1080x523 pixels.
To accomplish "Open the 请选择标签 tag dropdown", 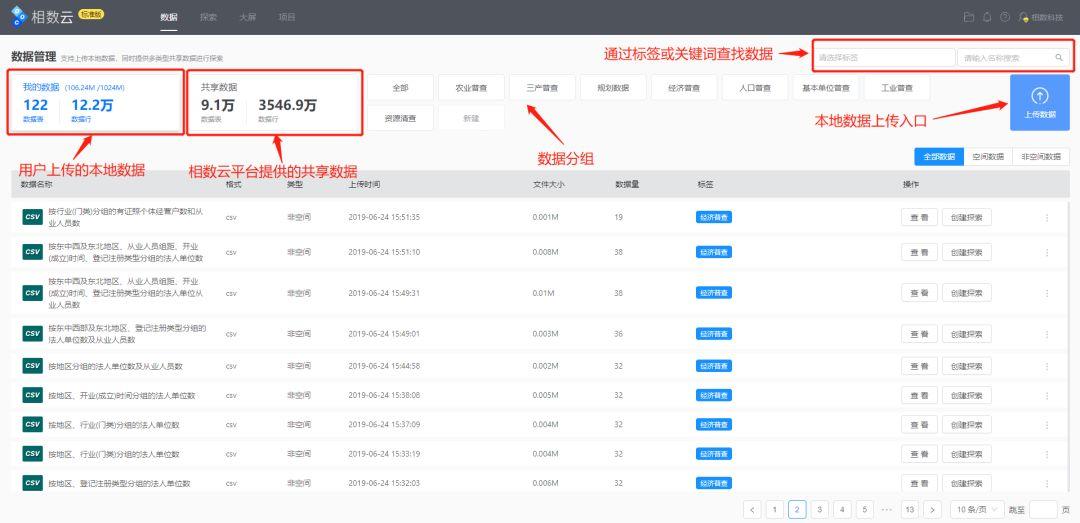I will pos(884,58).
